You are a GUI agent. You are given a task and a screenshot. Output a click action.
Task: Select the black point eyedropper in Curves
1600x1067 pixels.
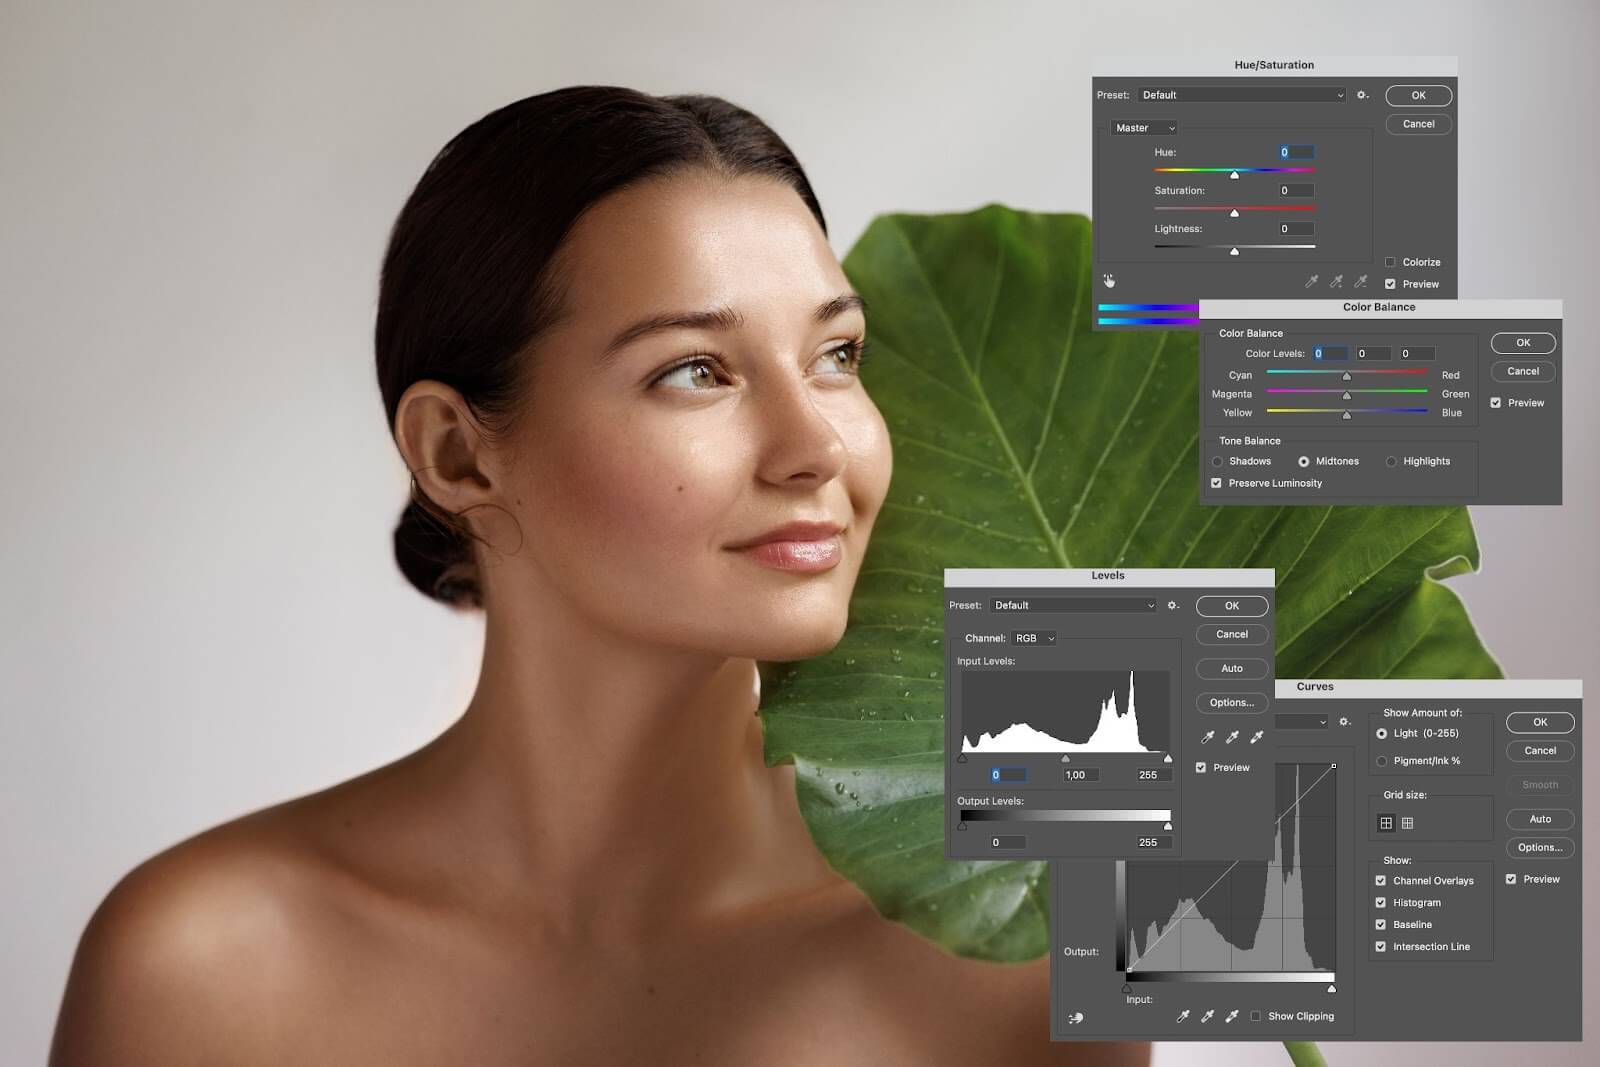tap(1183, 1016)
